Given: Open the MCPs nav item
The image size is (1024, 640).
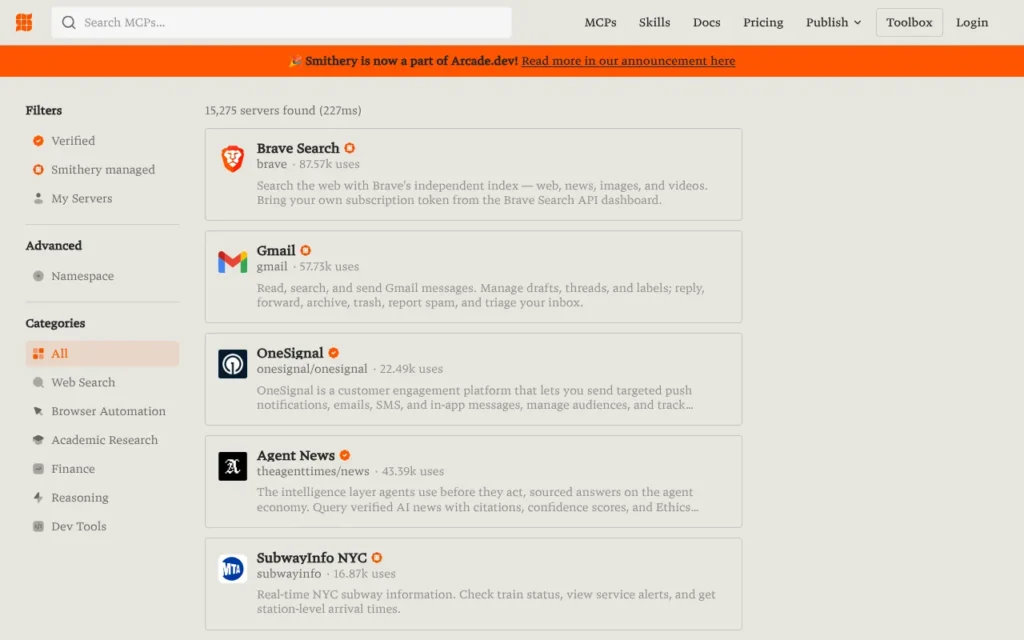Looking at the screenshot, I should pos(600,22).
